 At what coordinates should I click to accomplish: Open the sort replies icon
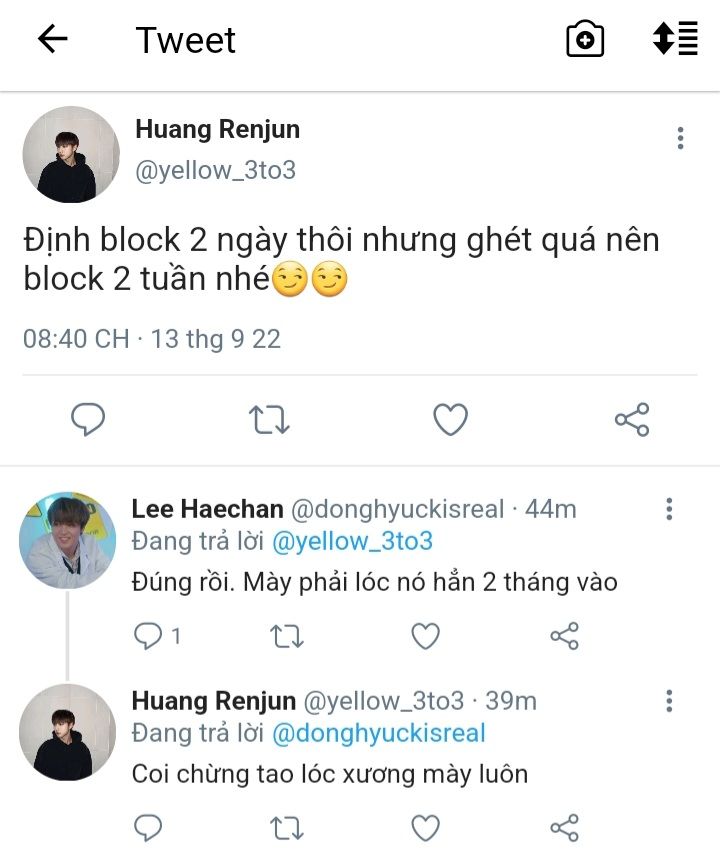click(675, 40)
